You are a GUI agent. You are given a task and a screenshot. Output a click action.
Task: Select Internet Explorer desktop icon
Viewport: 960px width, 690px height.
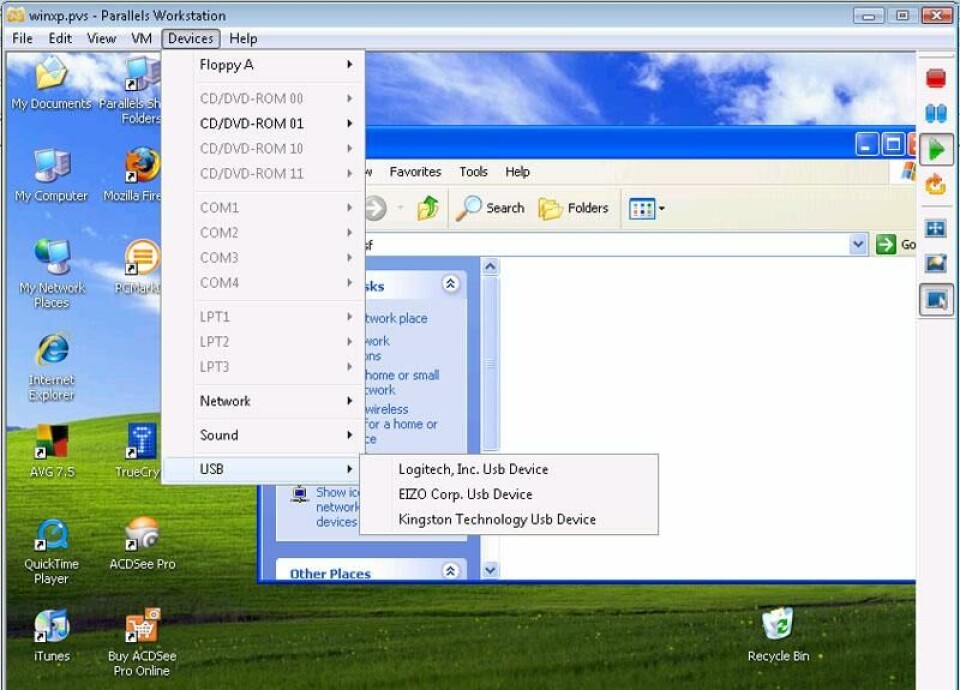click(x=51, y=367)
